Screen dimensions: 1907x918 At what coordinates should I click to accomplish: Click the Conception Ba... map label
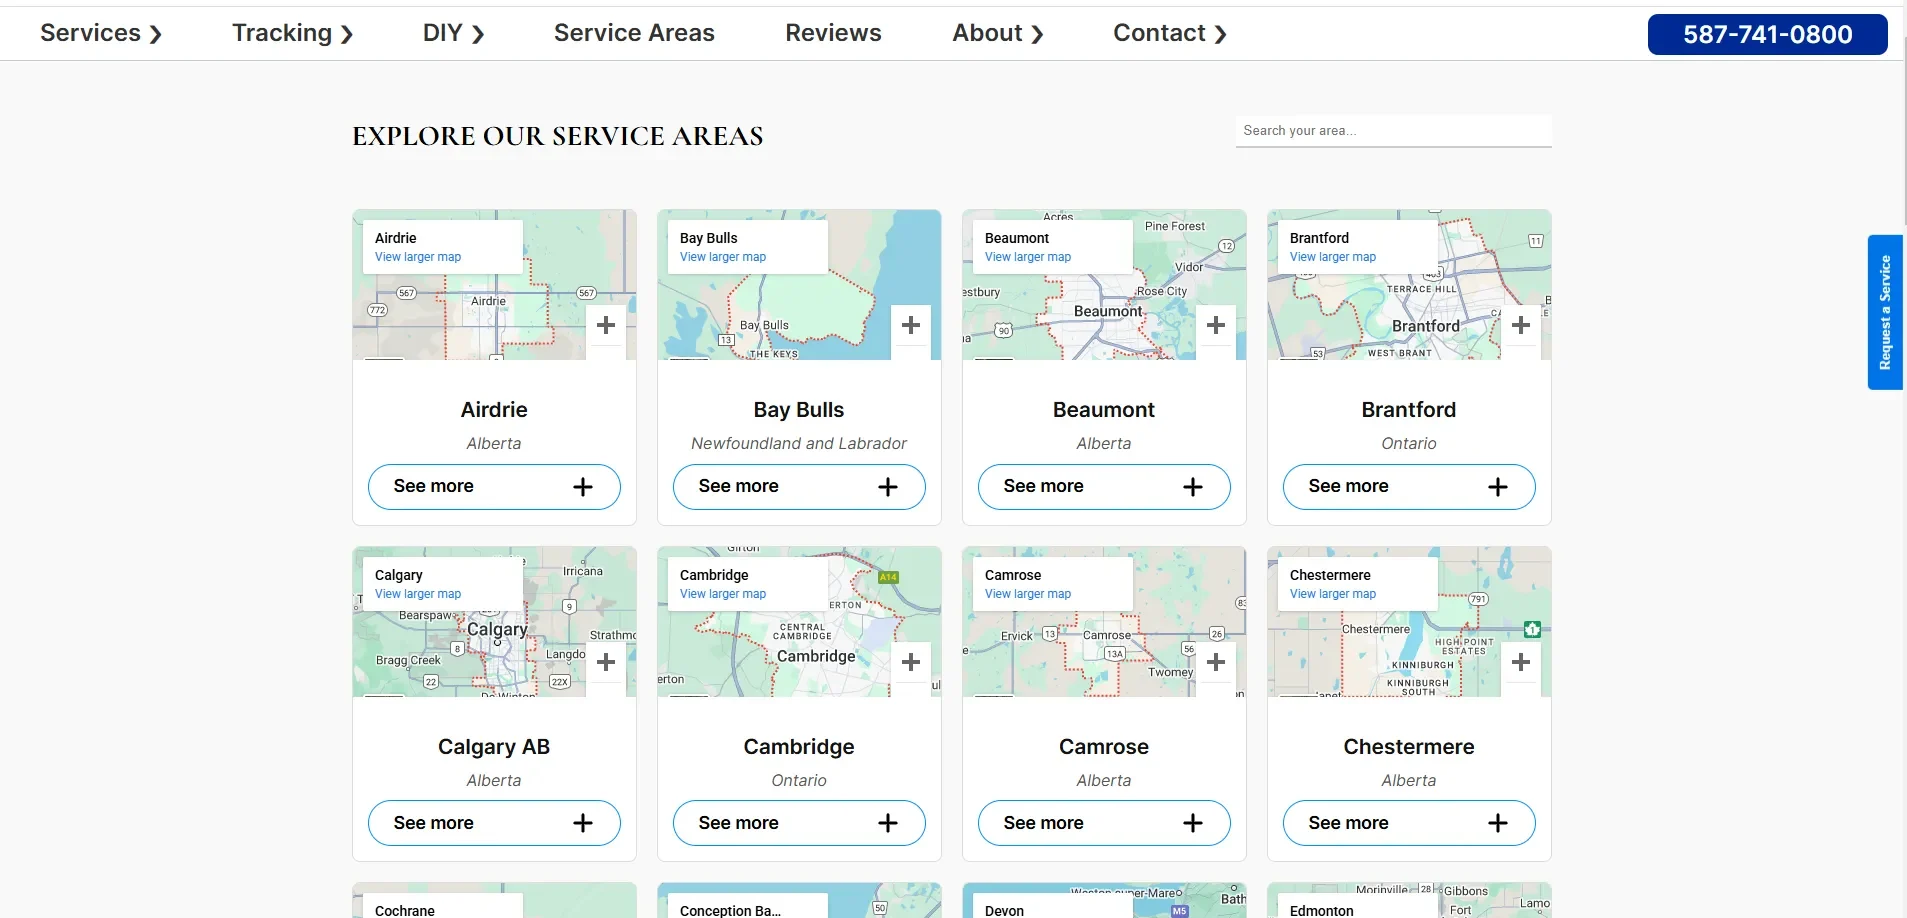pyautogui.click(x=730, y=910)
